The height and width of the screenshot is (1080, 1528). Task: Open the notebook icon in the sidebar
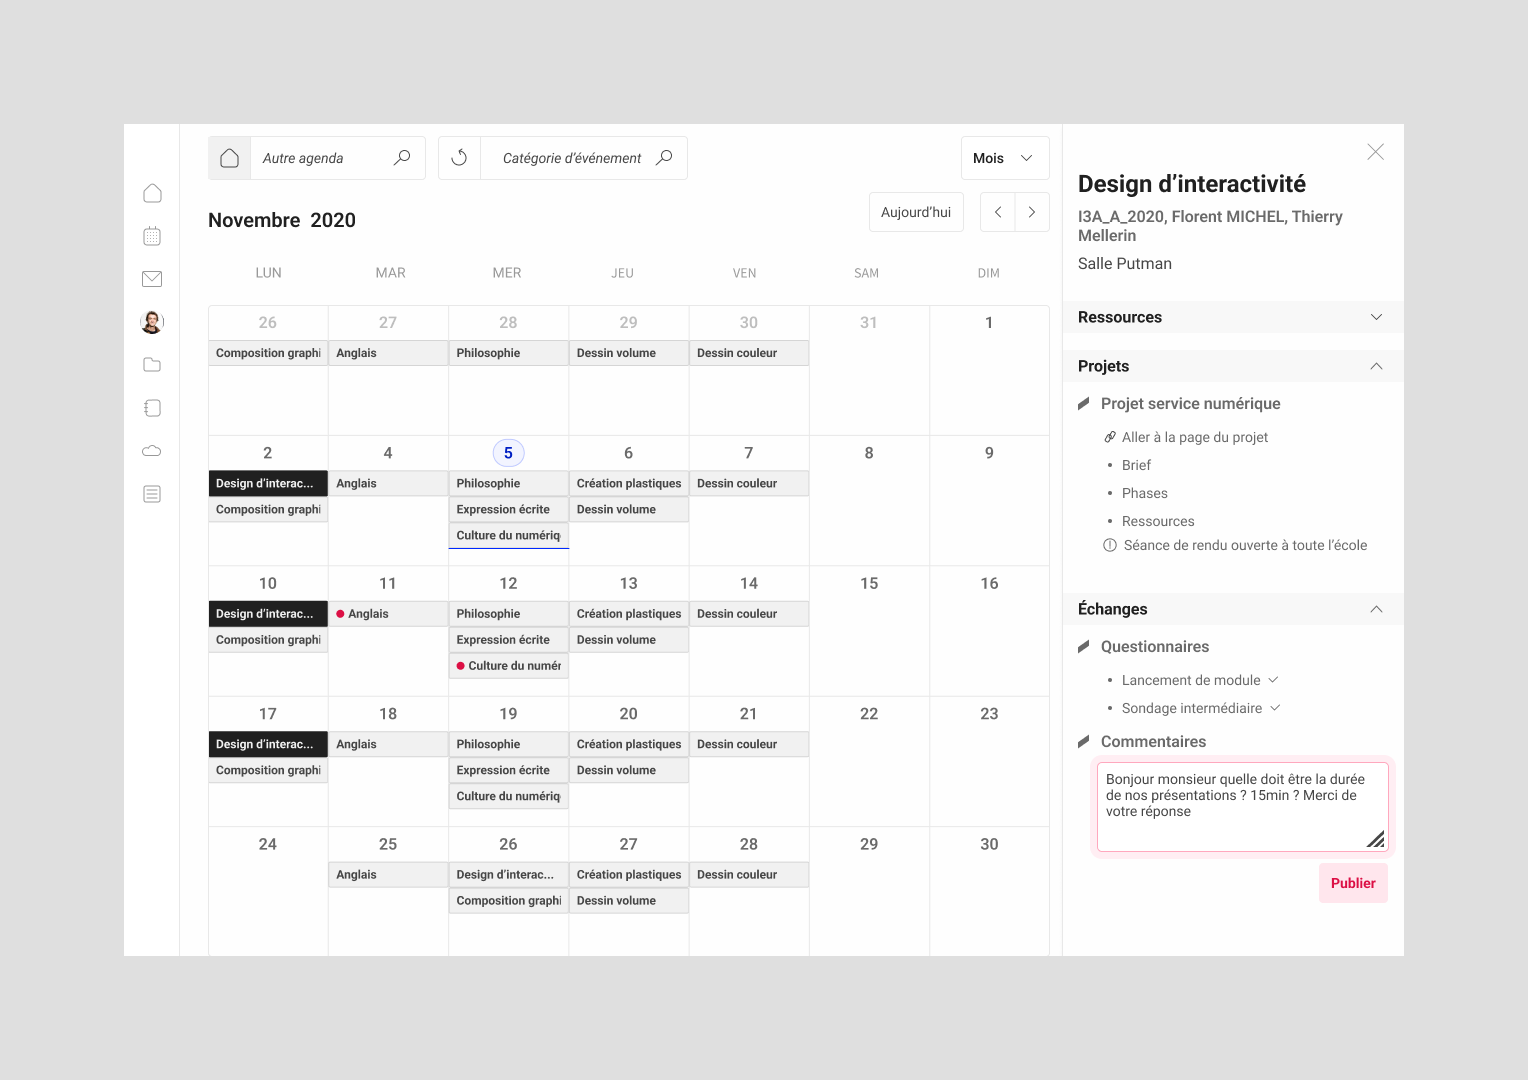click(x=152, y=408)
